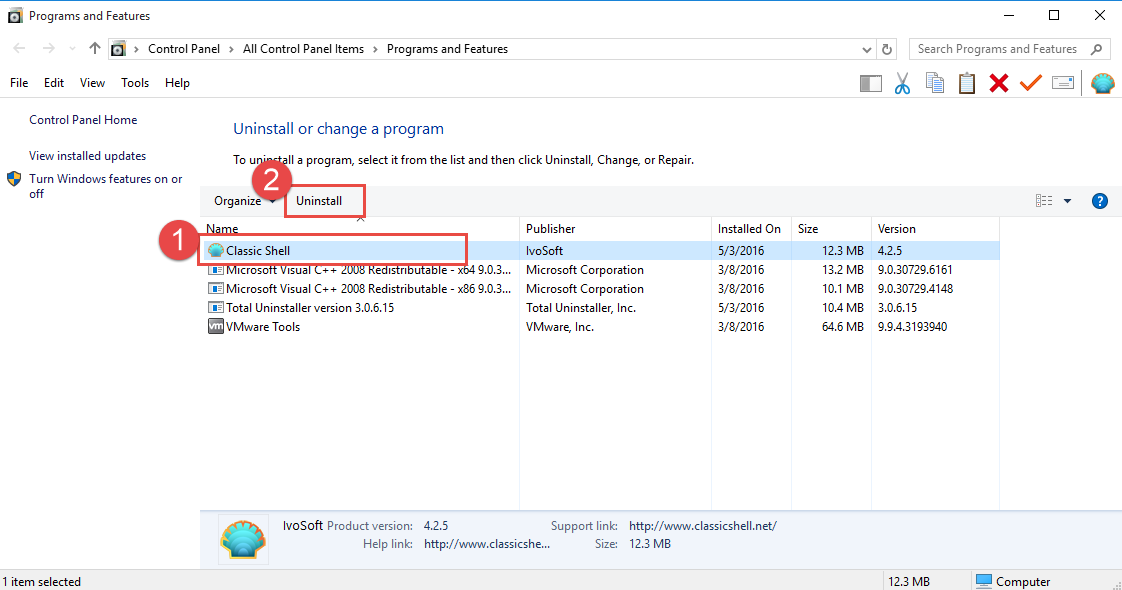Navigate to Control Panel breadcrumb
The width and height of the screenshot is (1122, 590).
(184, 49)
